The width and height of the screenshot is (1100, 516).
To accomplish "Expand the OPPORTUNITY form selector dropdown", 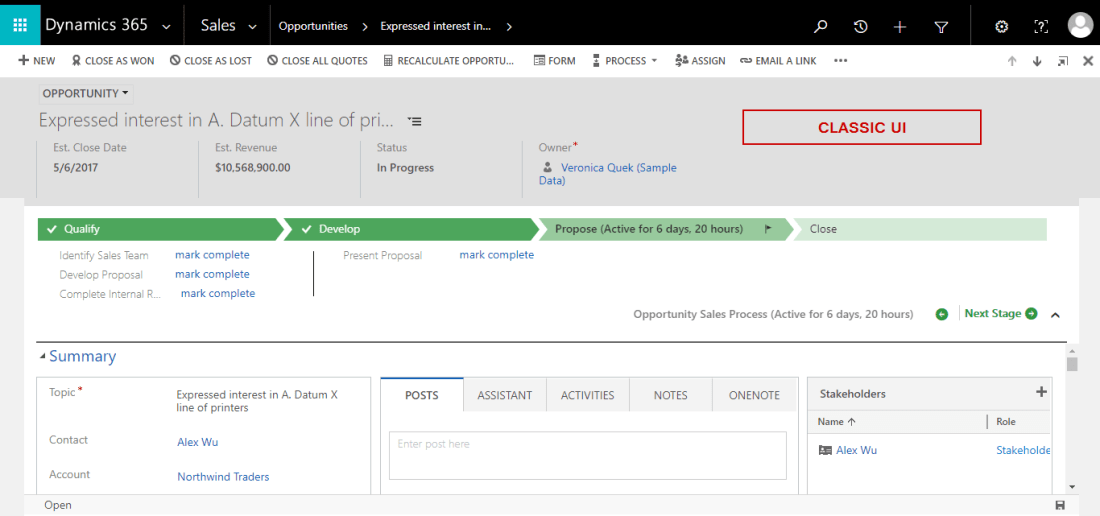I will coord(86,93).
